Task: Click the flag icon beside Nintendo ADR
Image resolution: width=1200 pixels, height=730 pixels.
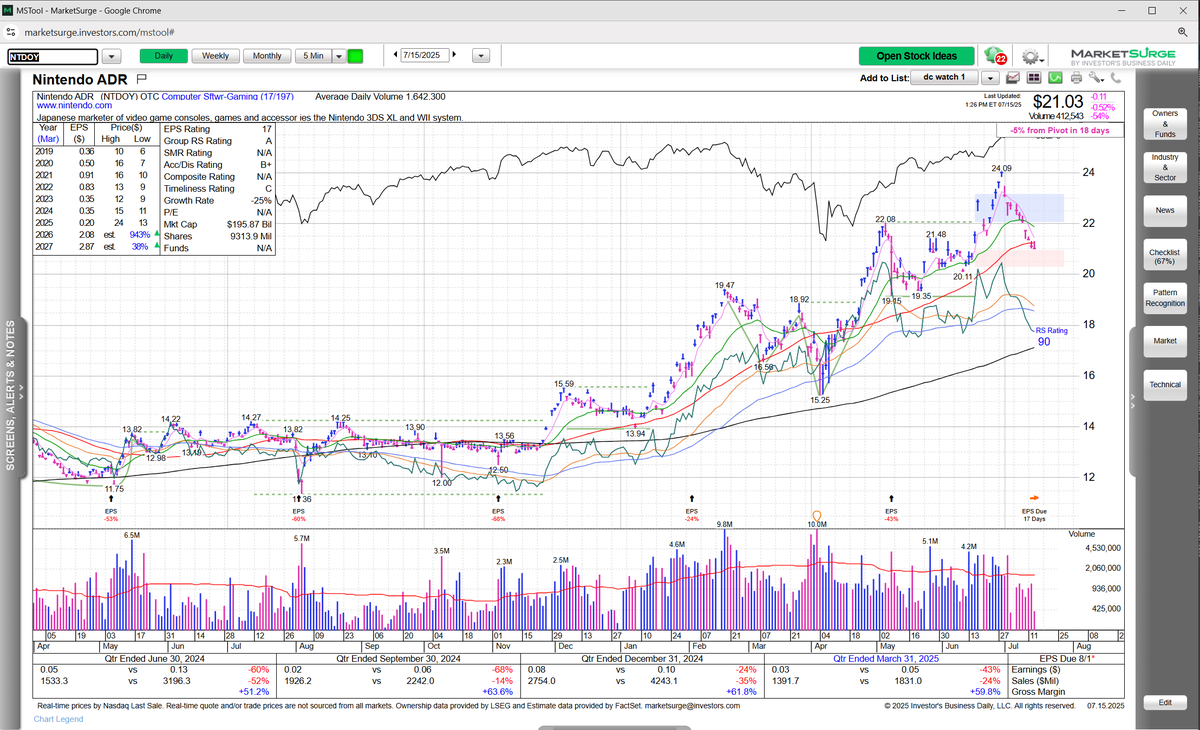Action: (141, 78)
